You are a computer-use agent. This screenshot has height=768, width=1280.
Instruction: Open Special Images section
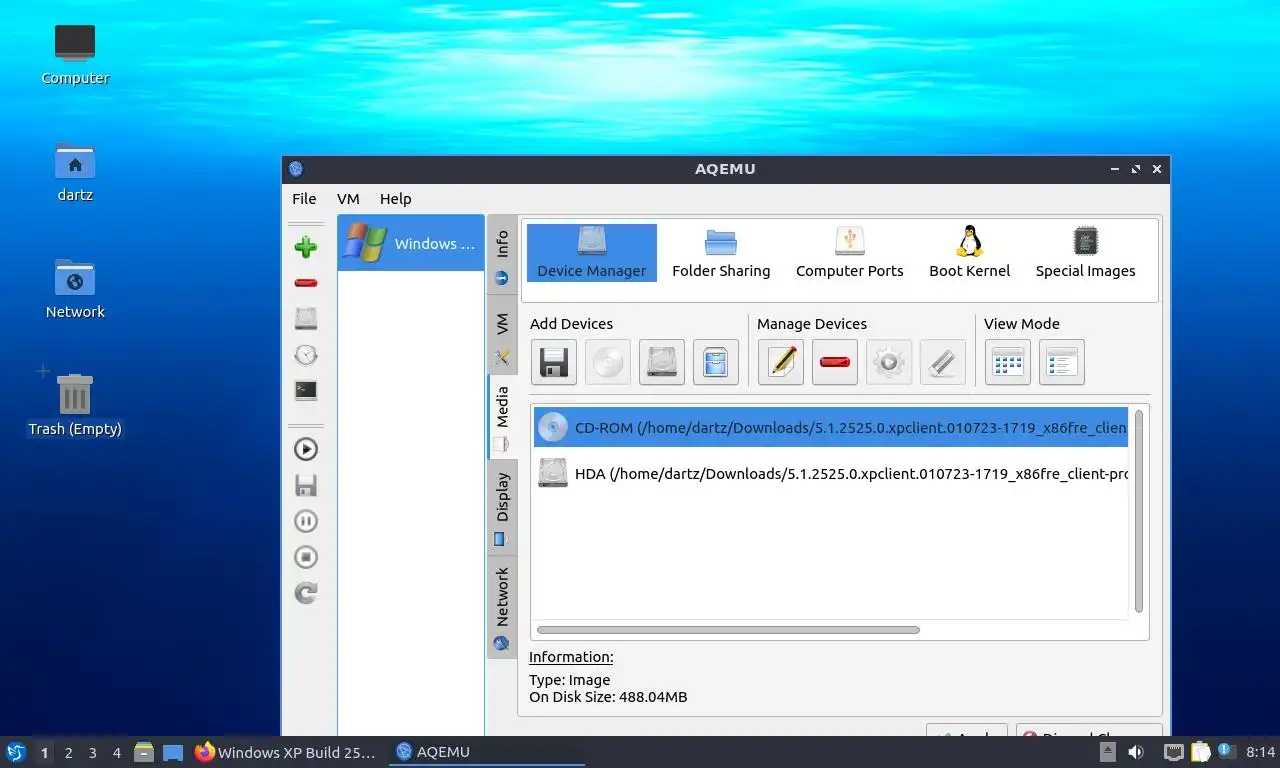(1085, 253)
